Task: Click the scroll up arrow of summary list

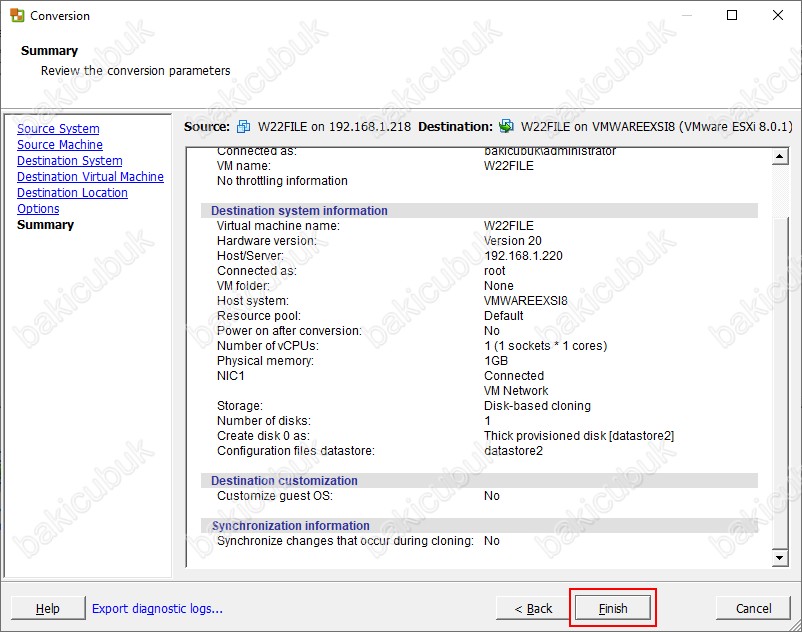Action: click(780, 156)
